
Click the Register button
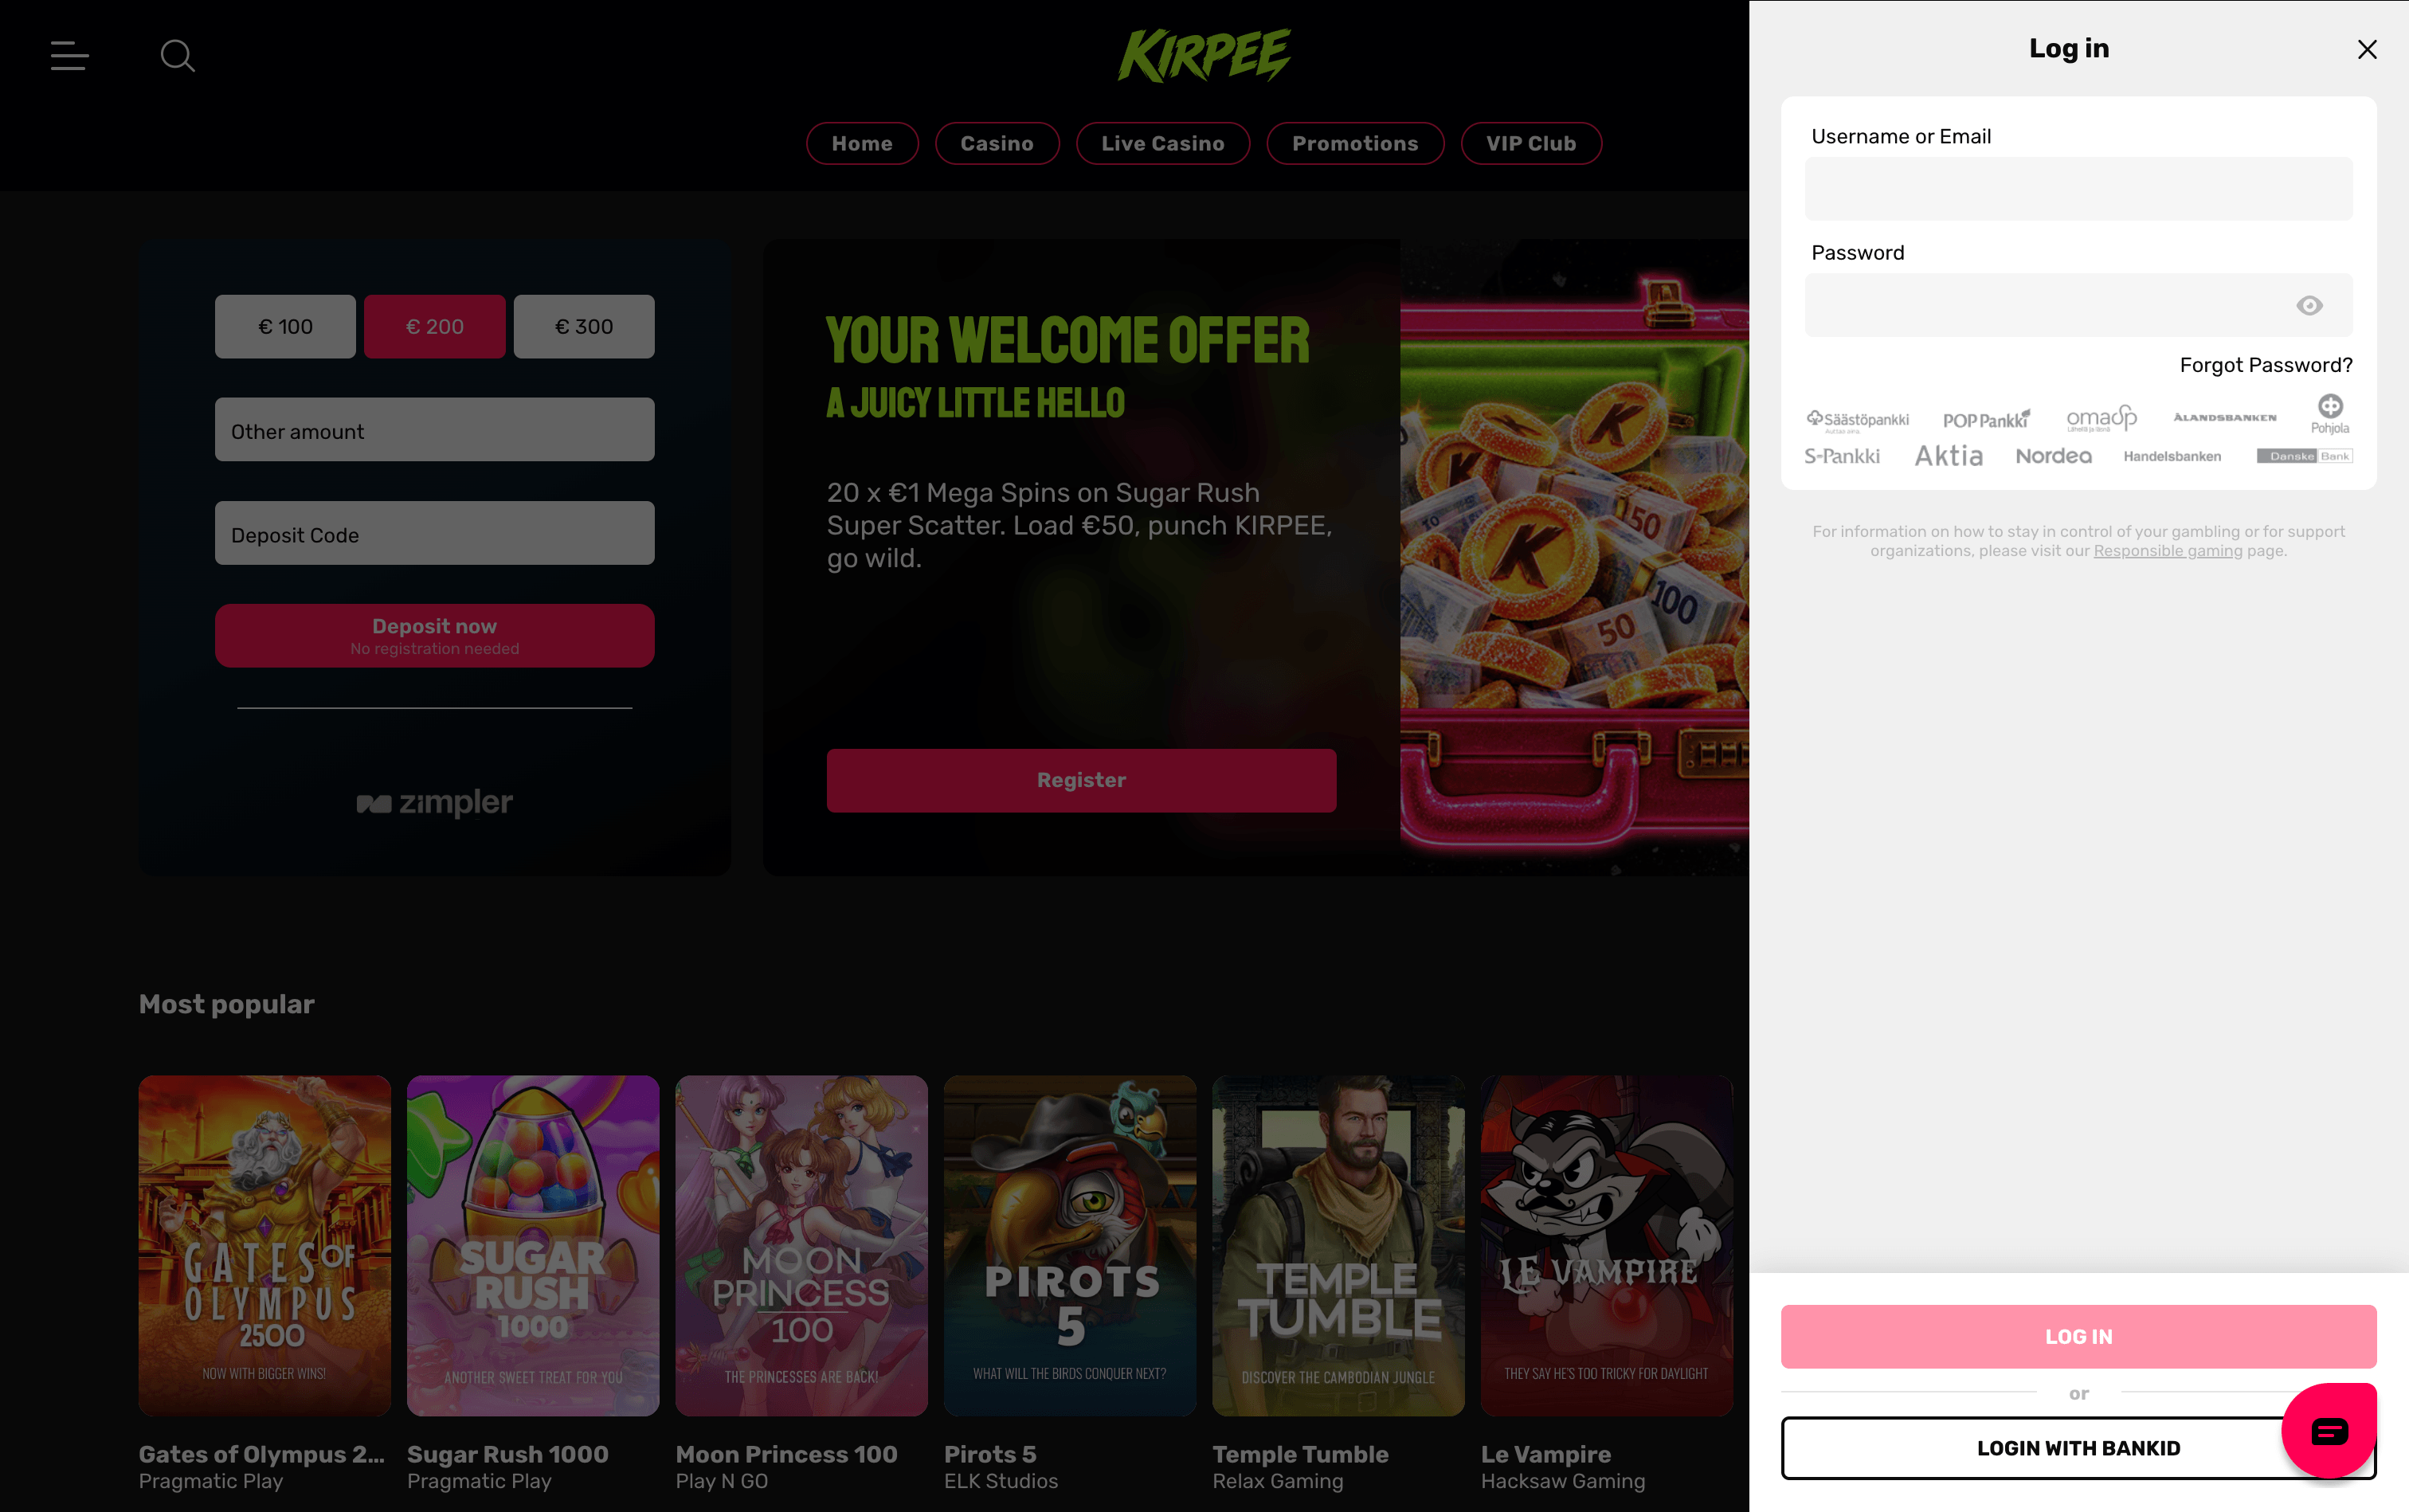1081,780
